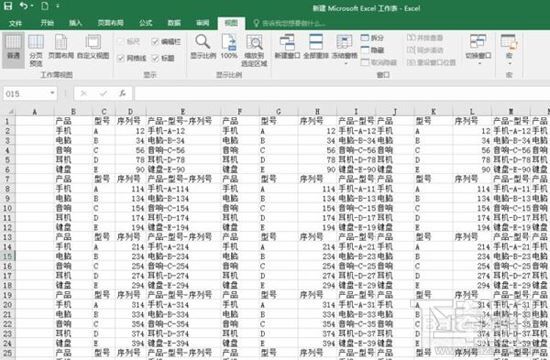Set zoom to 100% icon
Viewport: 550px width, 360px height.
coord(229,42)
